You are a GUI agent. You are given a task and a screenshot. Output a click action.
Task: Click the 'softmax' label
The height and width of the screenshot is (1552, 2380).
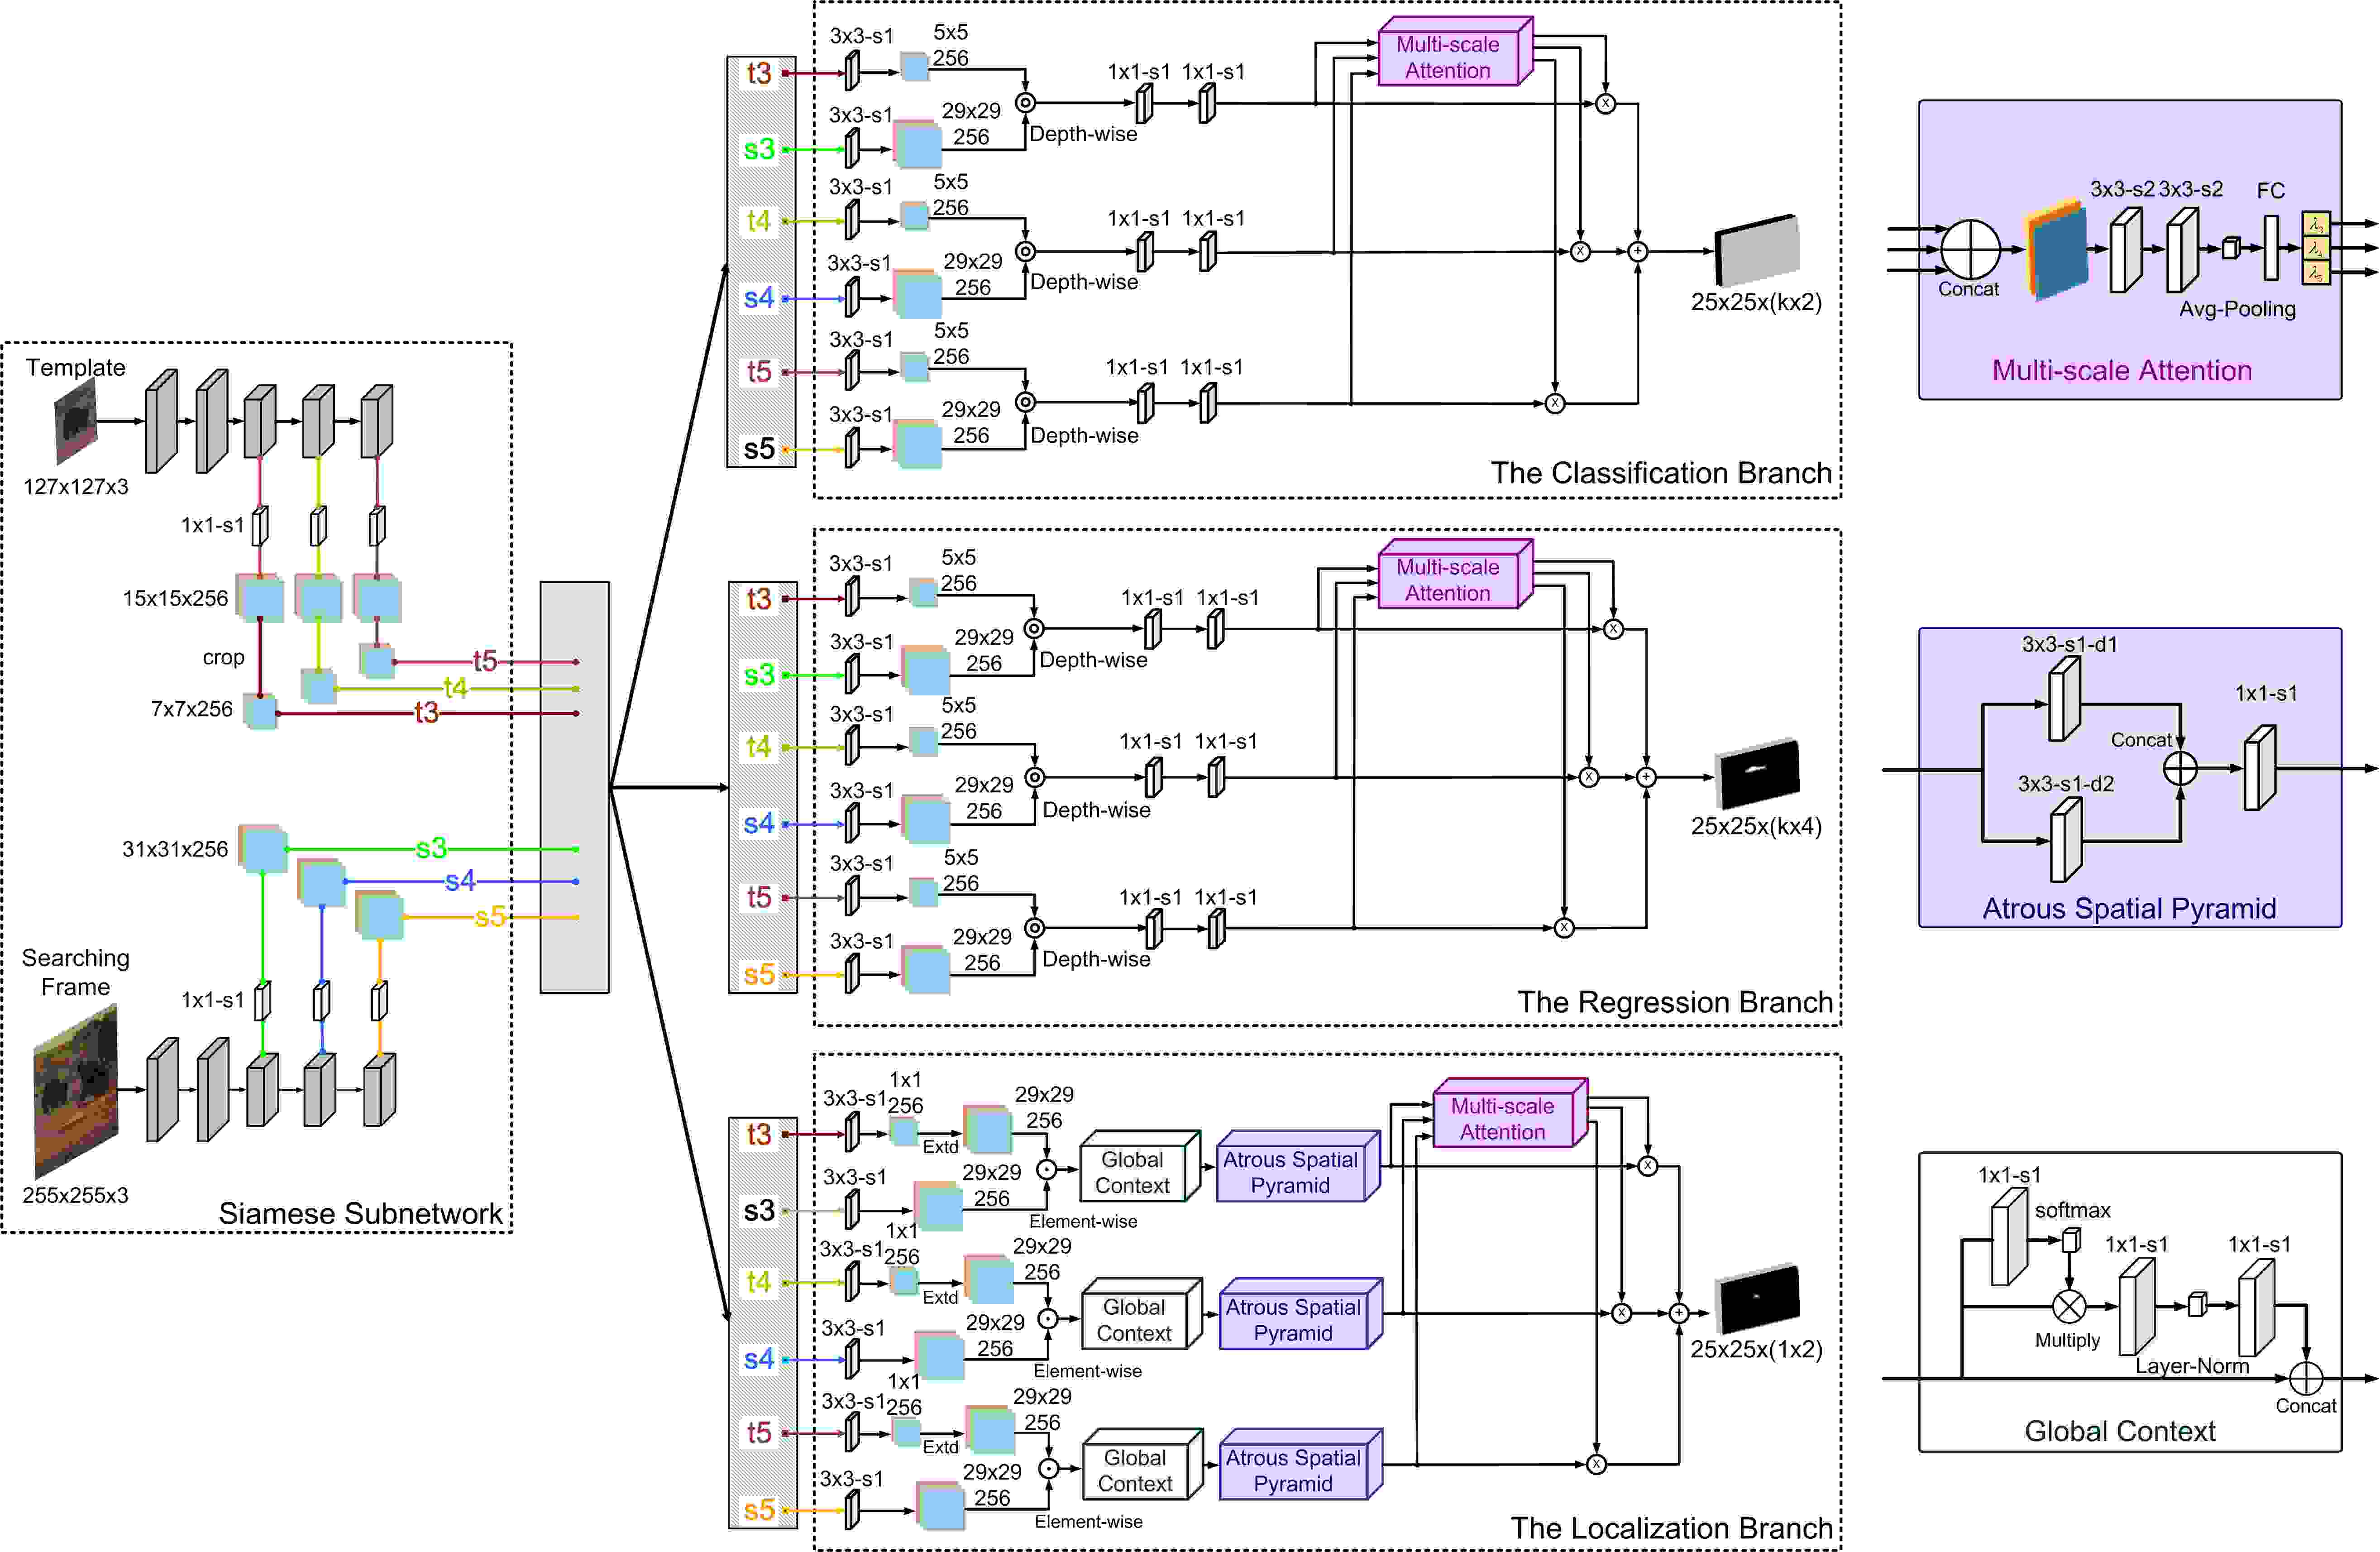(2073, 1210)
